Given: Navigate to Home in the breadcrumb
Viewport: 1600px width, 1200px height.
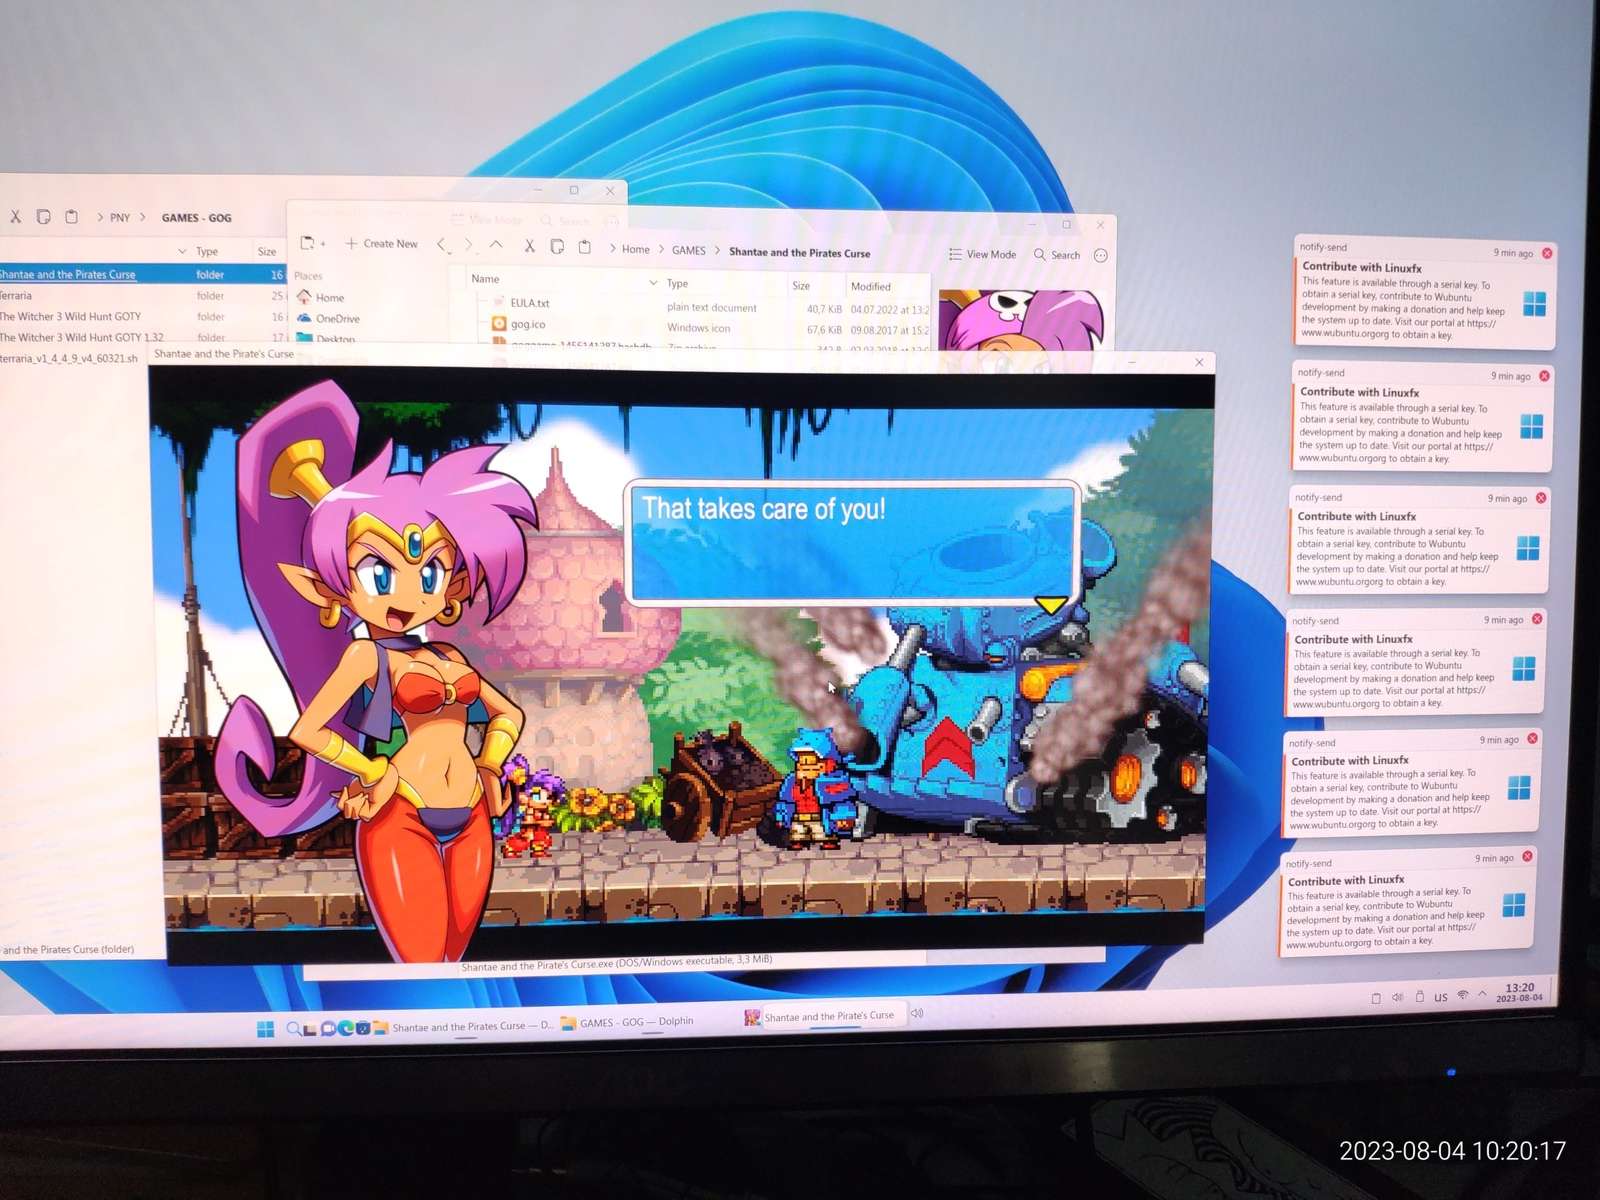Looking at the screenshot, I should tap(636, 250).
